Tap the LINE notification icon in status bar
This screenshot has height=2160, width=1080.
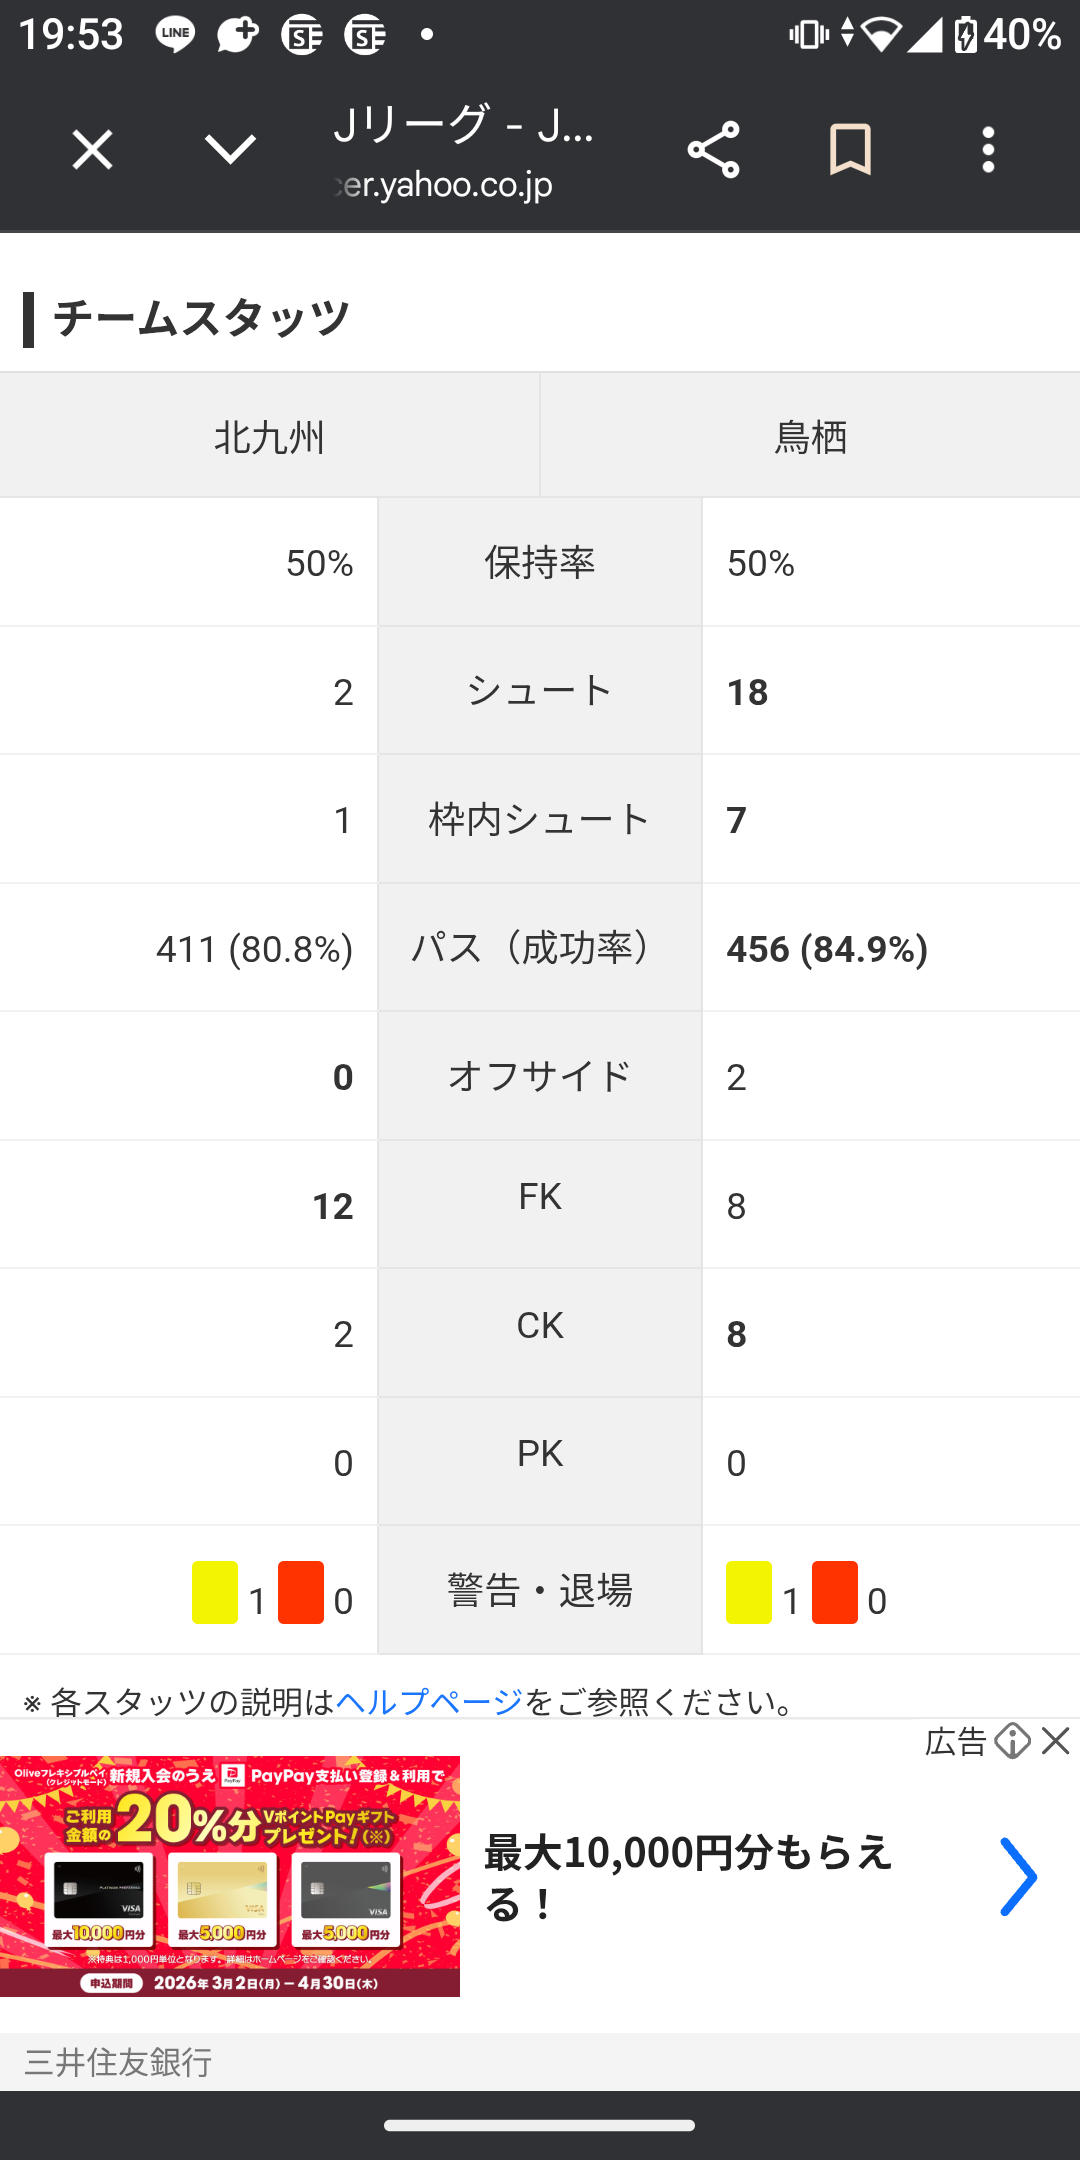(x=176, y=35)
